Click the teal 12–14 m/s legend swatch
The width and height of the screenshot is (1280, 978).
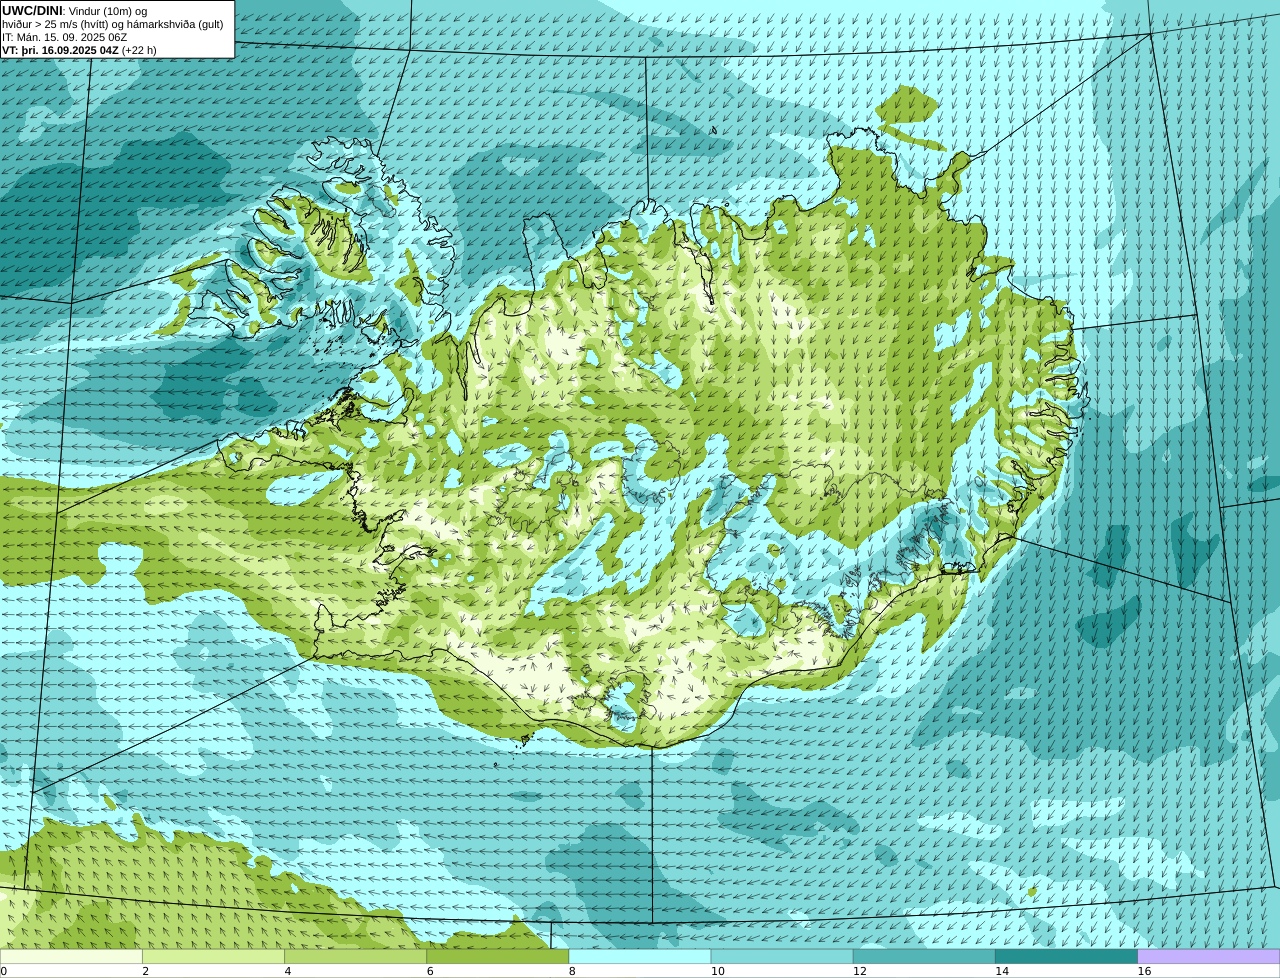[924, 956]
